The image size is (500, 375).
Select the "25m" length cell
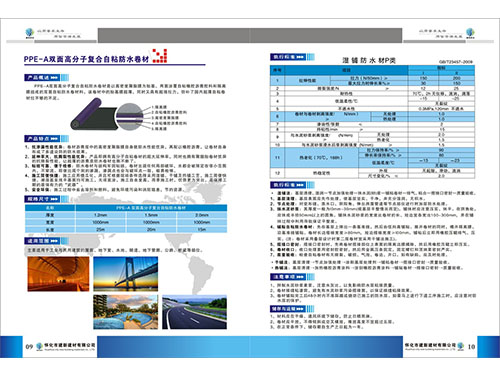click(101, 229)
